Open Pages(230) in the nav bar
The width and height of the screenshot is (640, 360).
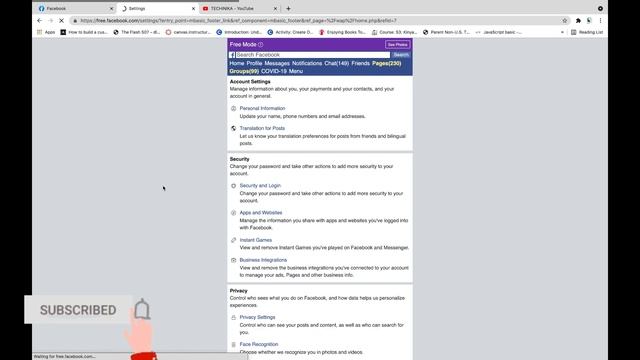click(387, 64)
